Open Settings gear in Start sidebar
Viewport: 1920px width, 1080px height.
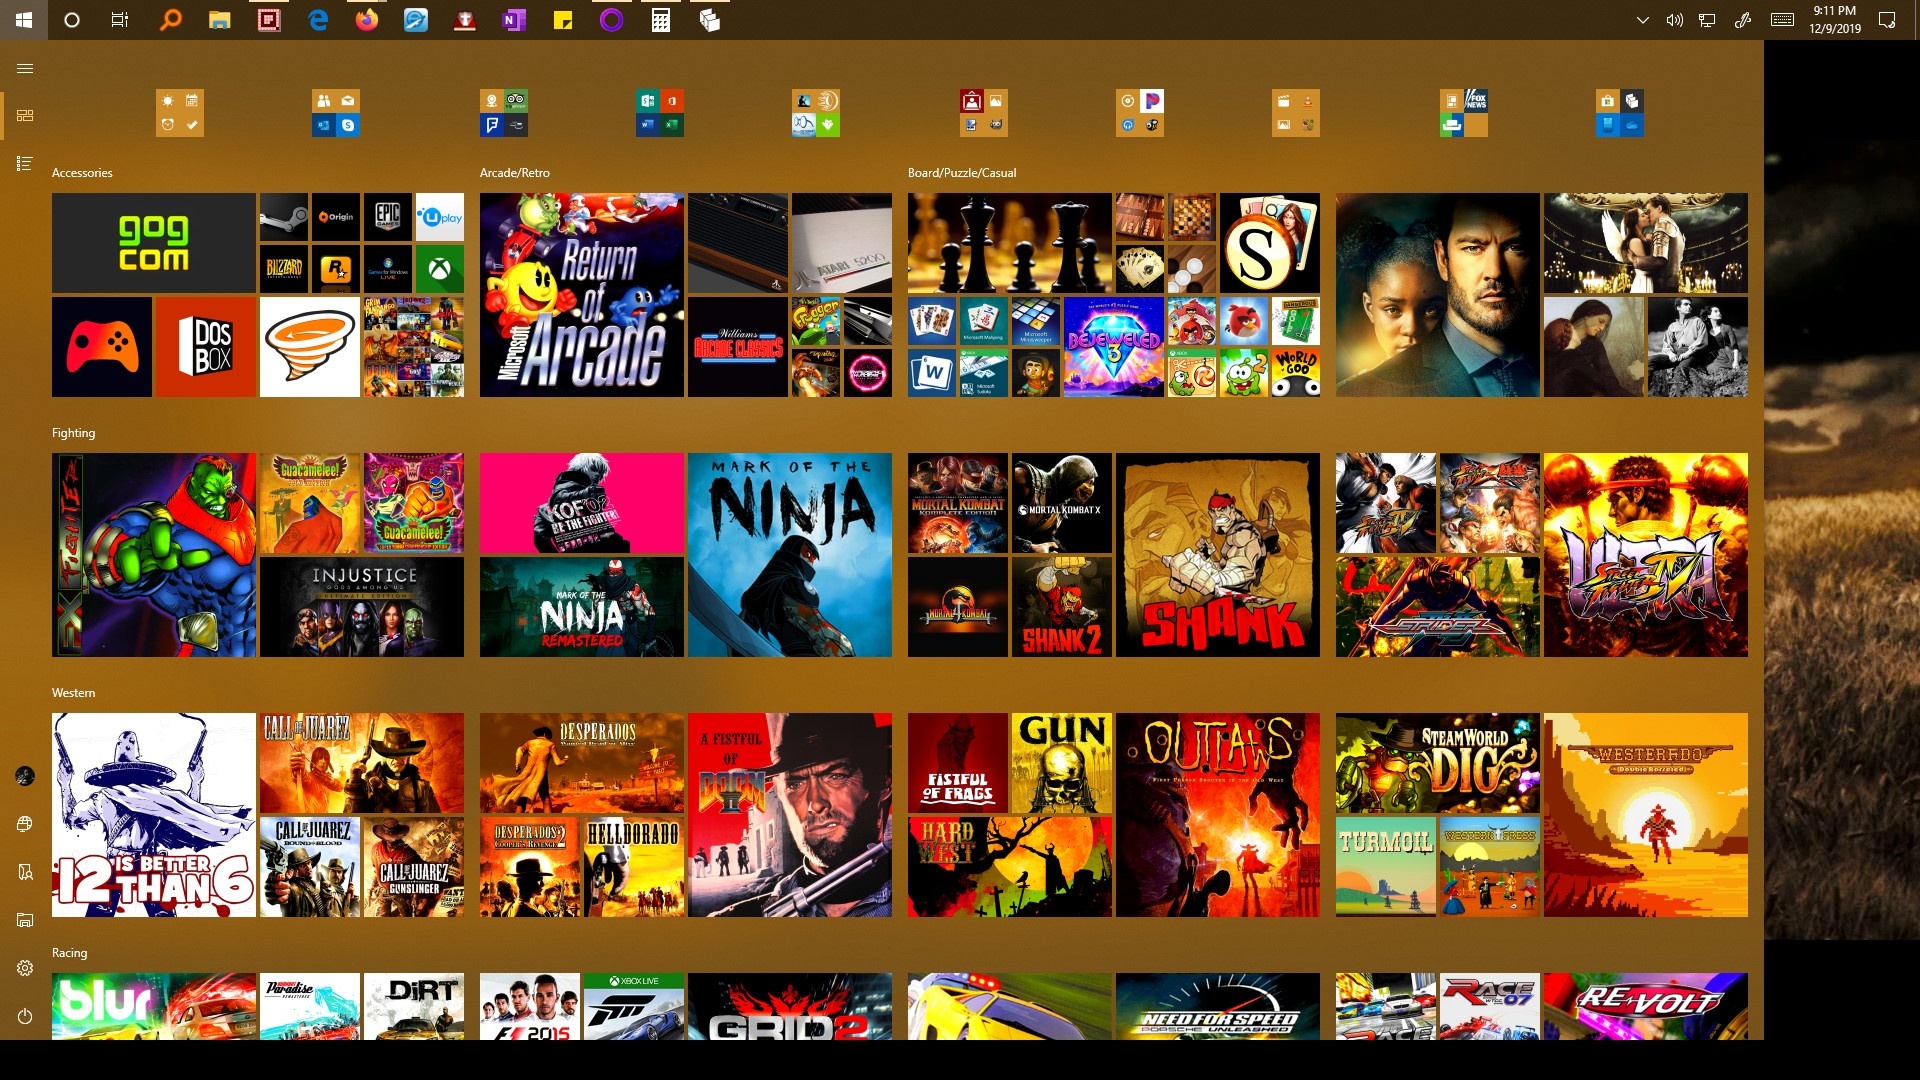click(25, 968)
